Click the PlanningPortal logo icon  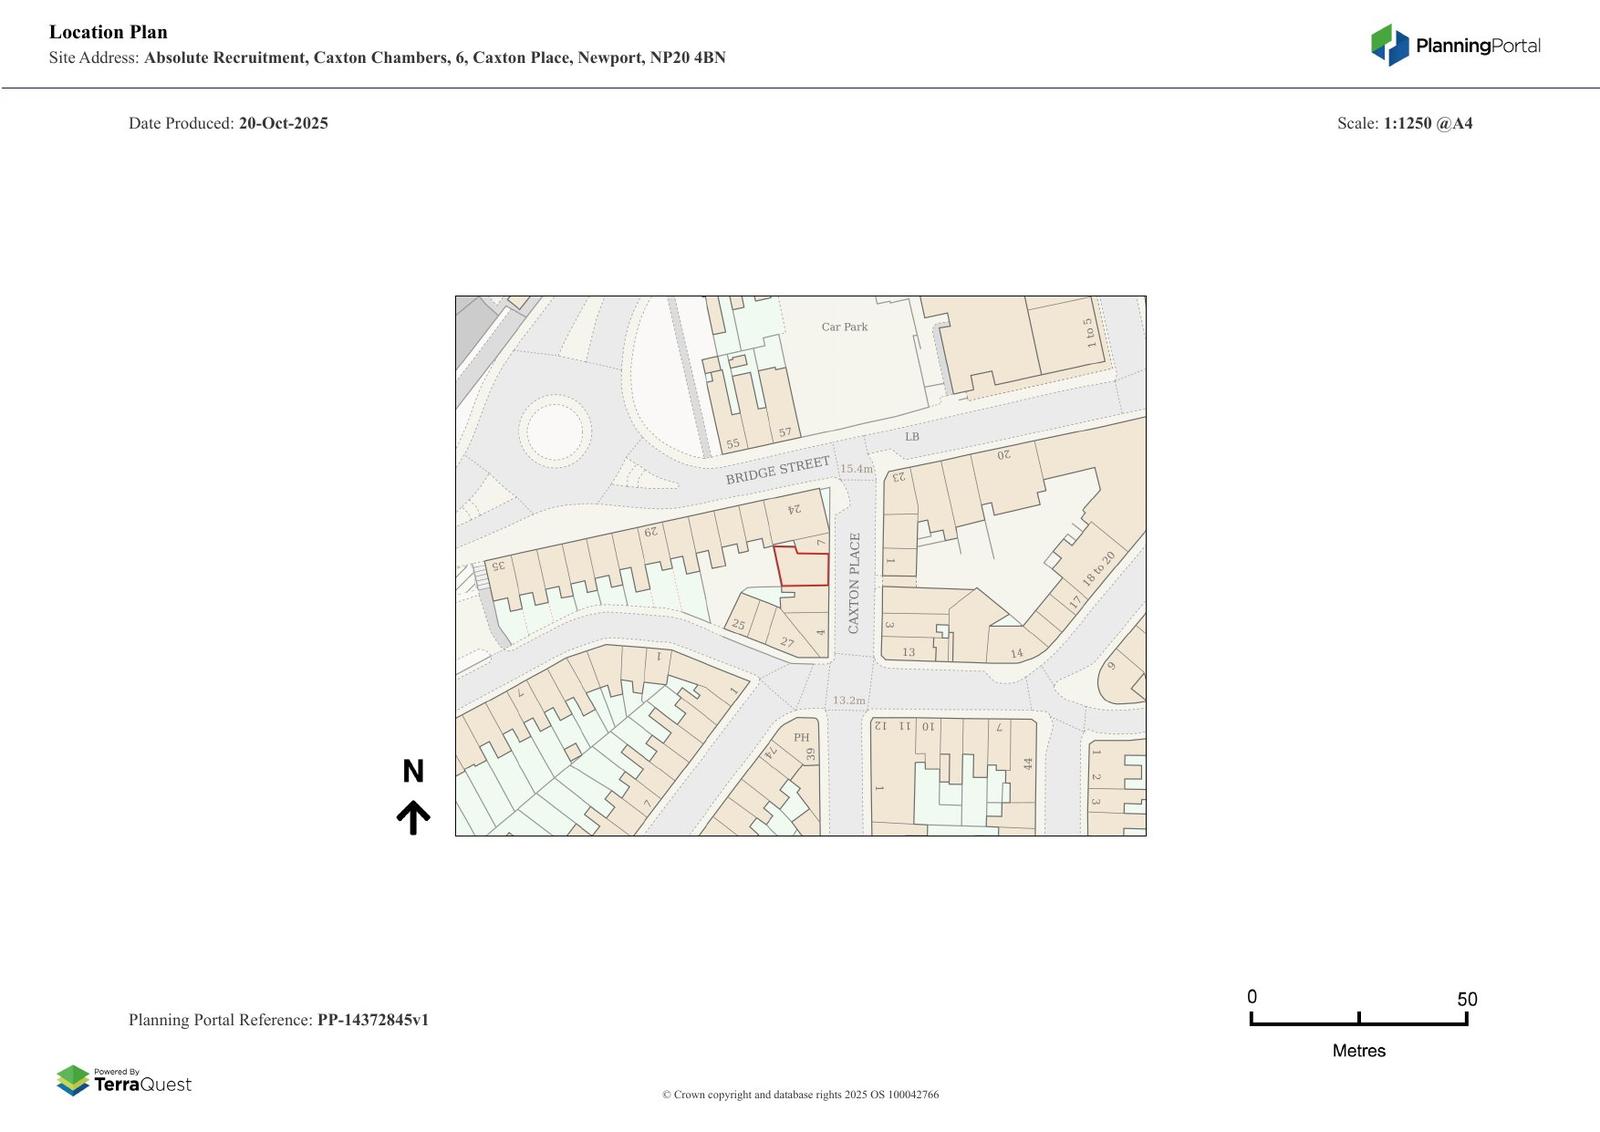tap(1389, 45)
